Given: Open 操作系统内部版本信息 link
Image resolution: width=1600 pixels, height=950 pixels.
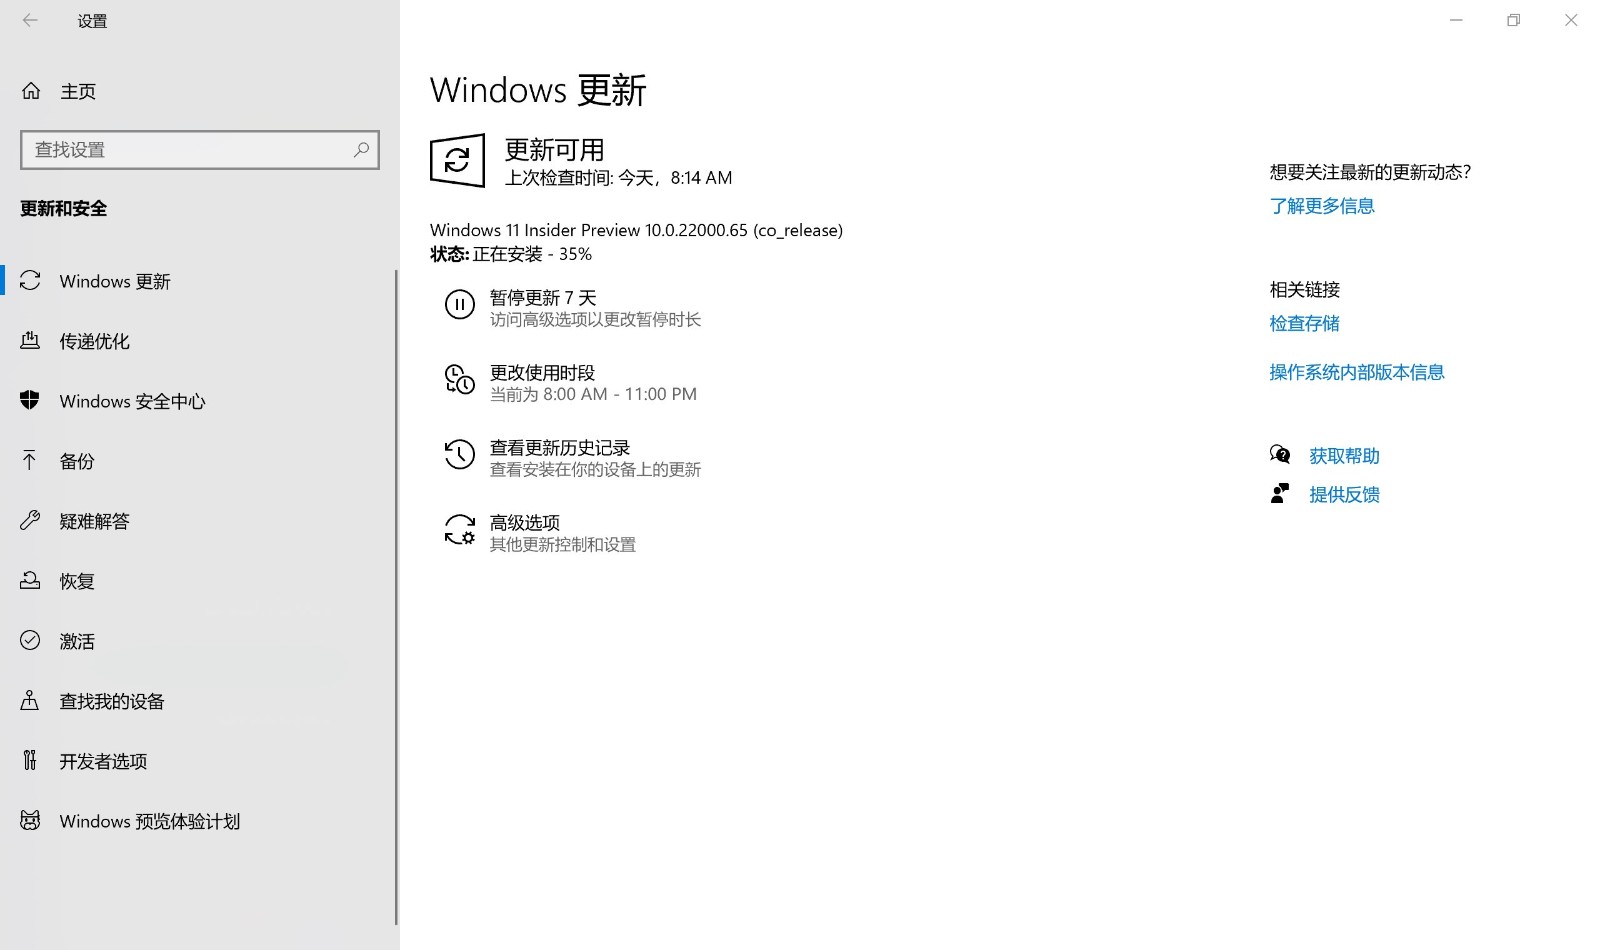Looking at the screenshot, I should tap(1357, 372).
